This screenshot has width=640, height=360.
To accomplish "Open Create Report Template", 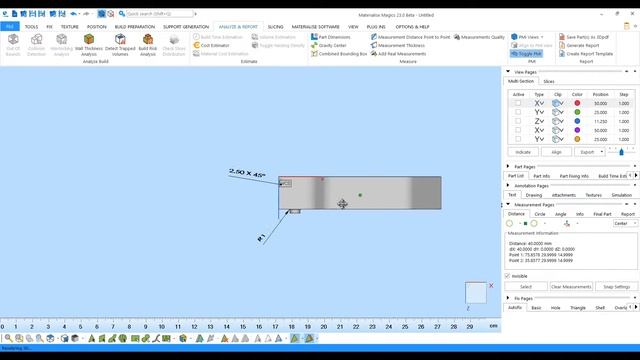I will point(586,54).
